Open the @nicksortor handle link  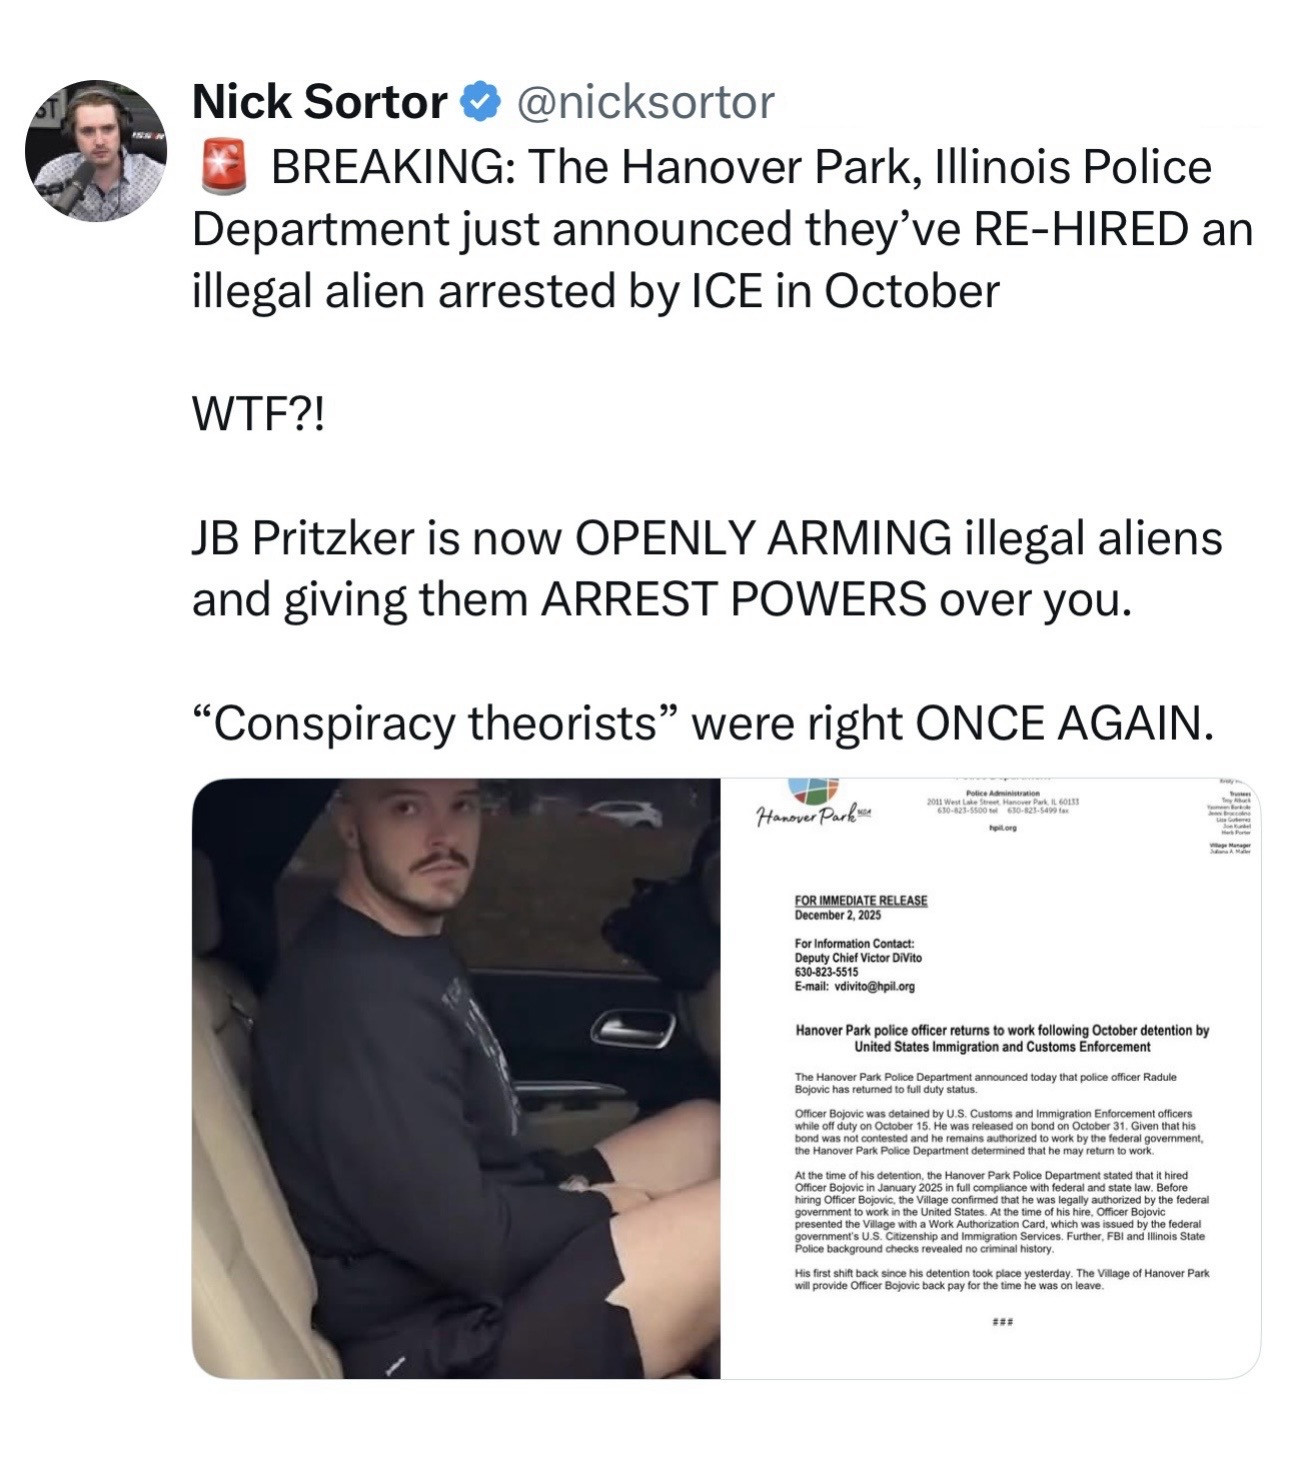coord(644,101)
